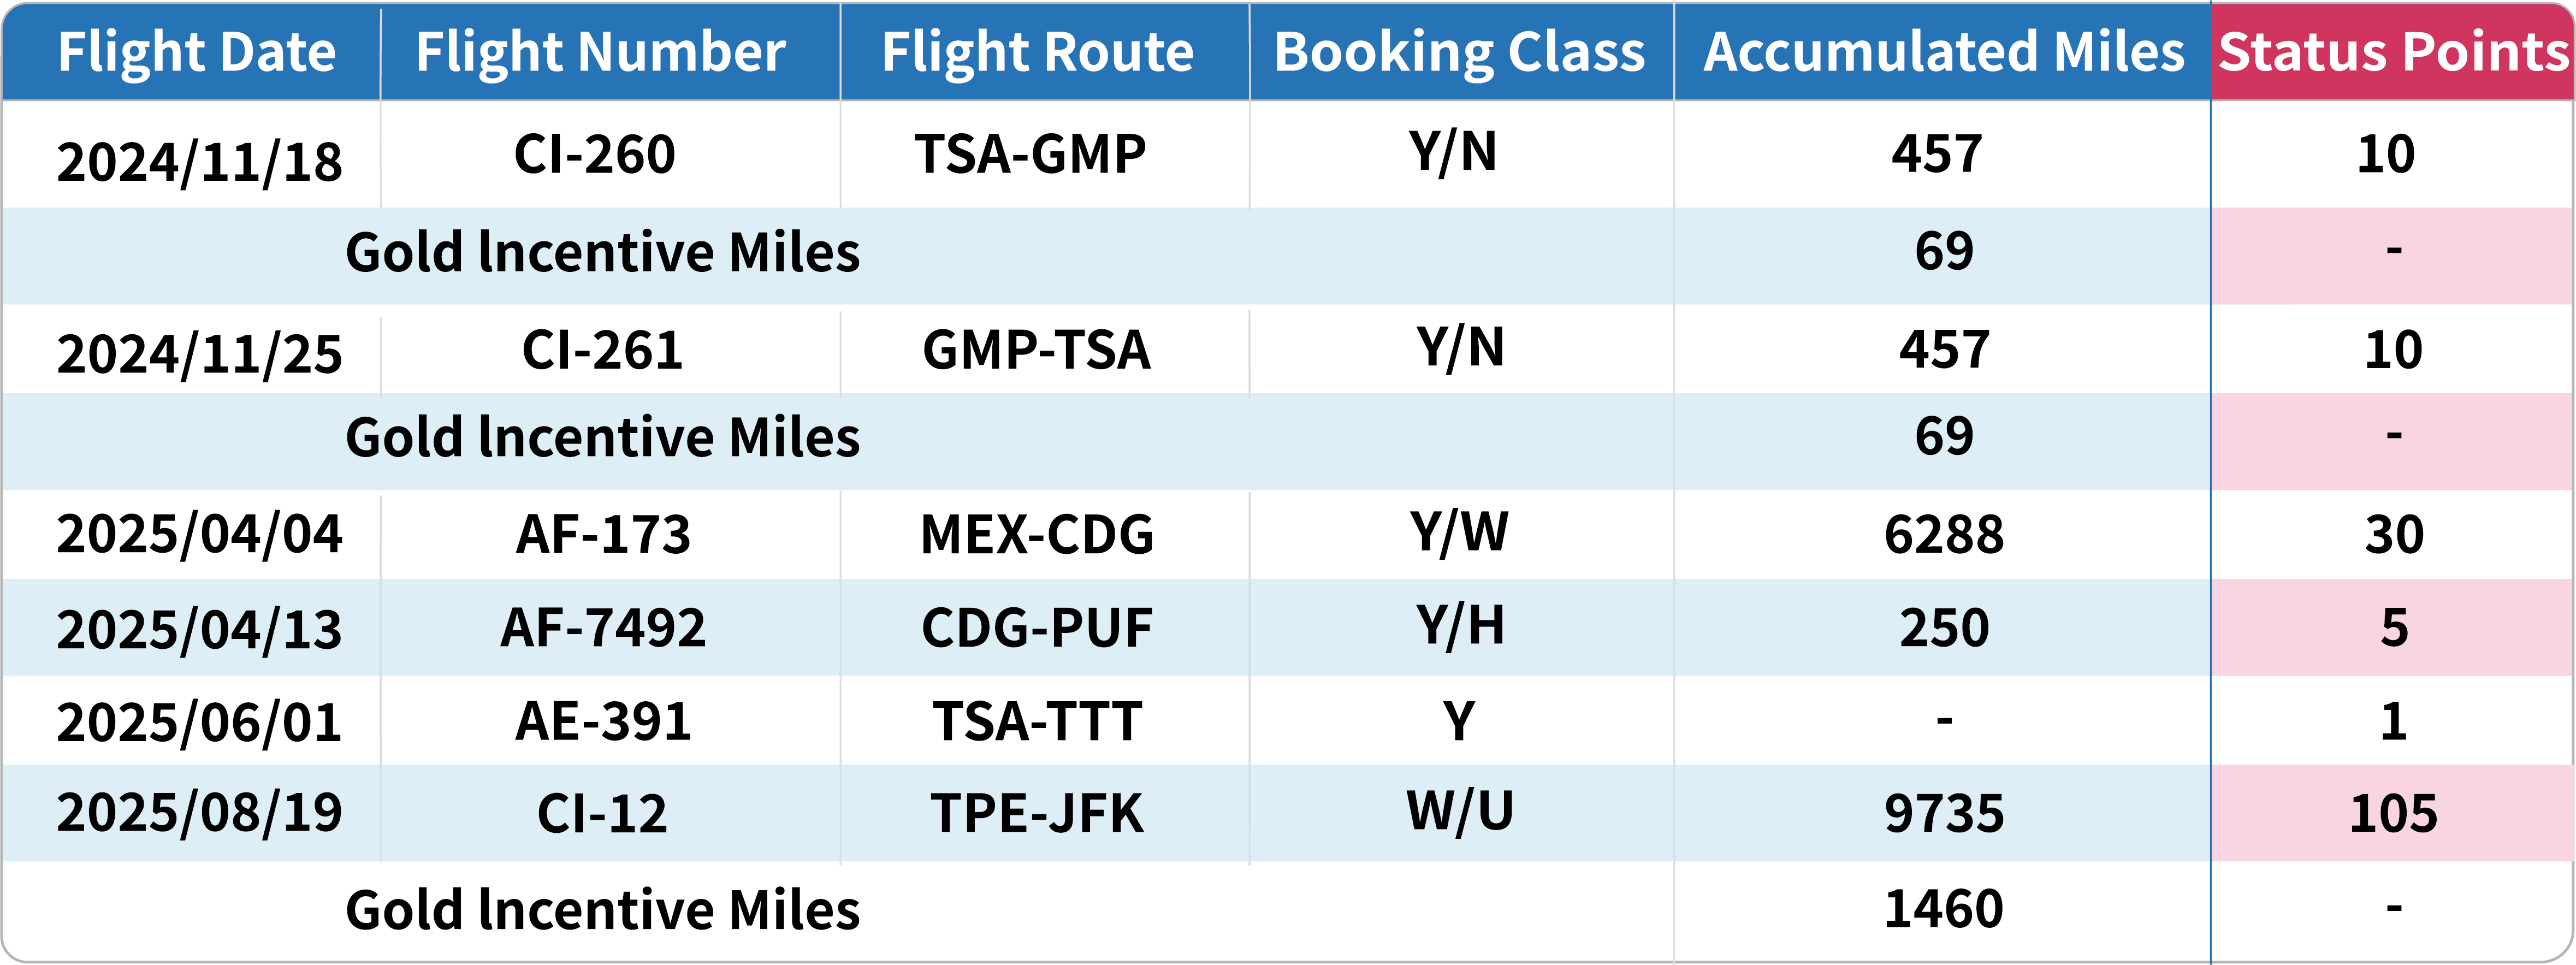Click flight number CI-260
Screen dimensions: 2576x965
(594, 154)
